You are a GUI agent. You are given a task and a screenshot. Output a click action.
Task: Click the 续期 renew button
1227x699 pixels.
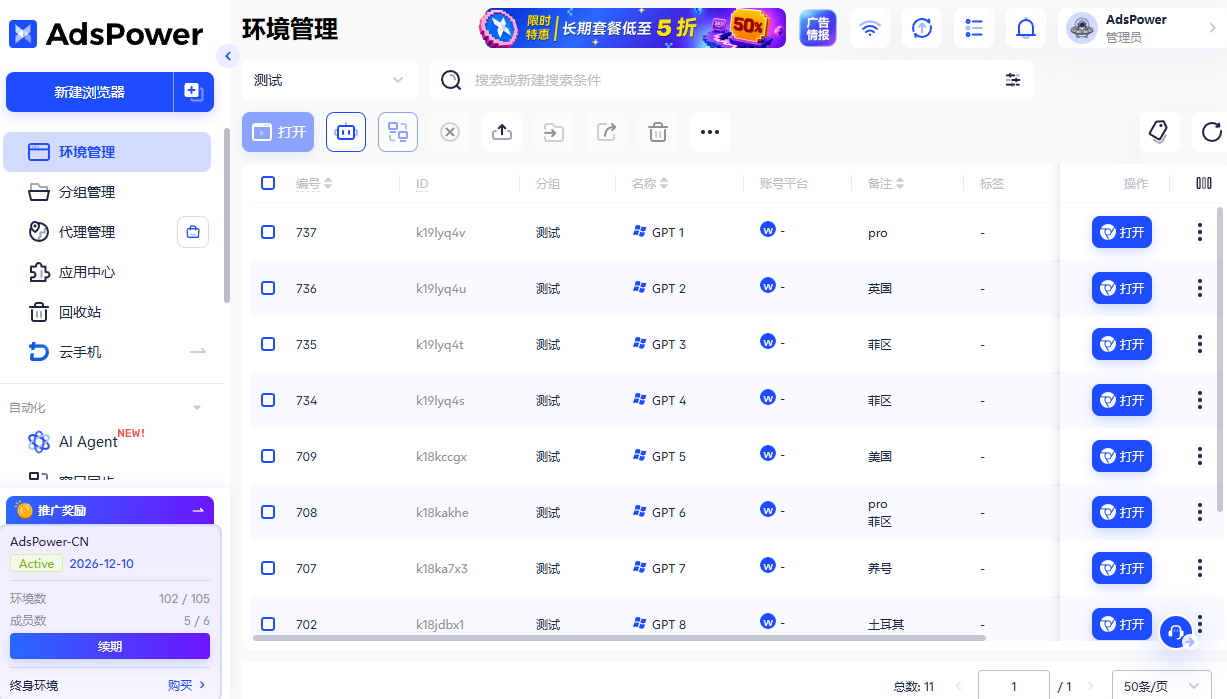click(x=110, y=646)
